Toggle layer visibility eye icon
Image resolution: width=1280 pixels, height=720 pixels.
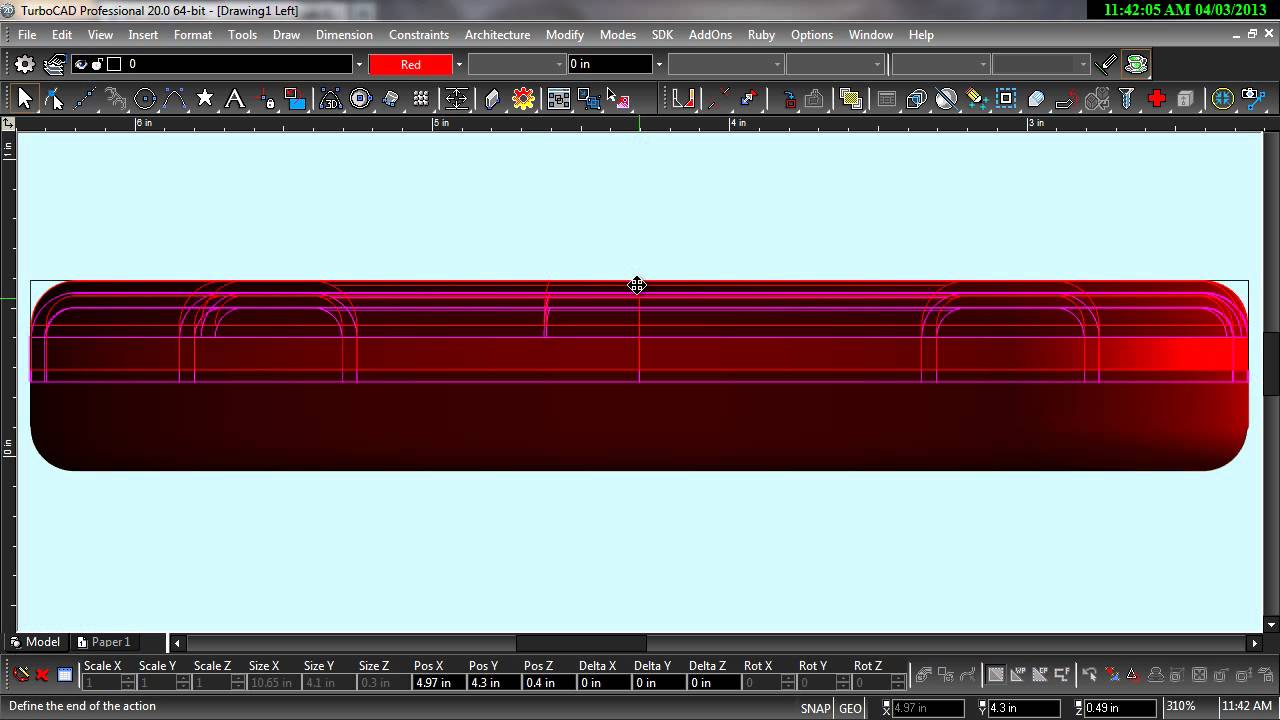pos(80,64)
